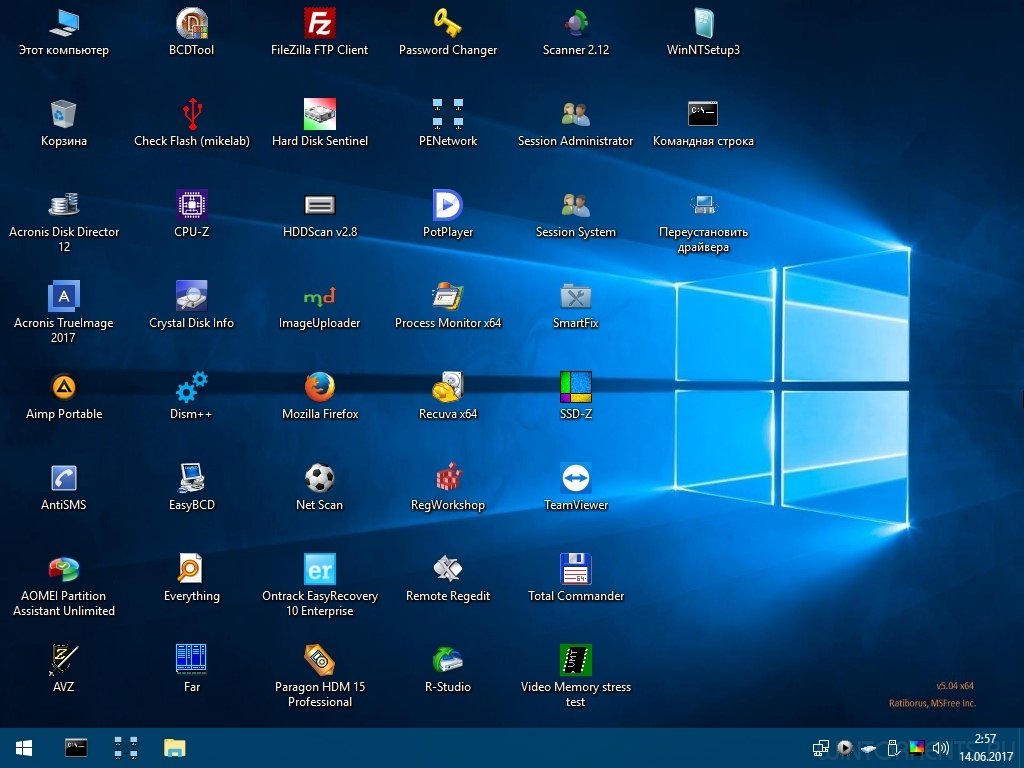The width and height of the screenshot is (1024, 768).
Task: Click the colorful display tray icon
Action: 917,748
